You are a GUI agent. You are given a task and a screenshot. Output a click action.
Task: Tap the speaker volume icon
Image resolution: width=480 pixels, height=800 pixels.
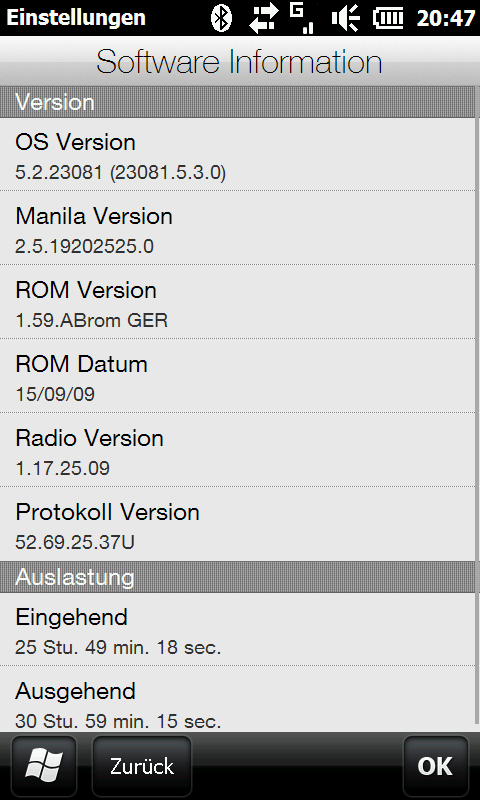(x=345, y=19)
